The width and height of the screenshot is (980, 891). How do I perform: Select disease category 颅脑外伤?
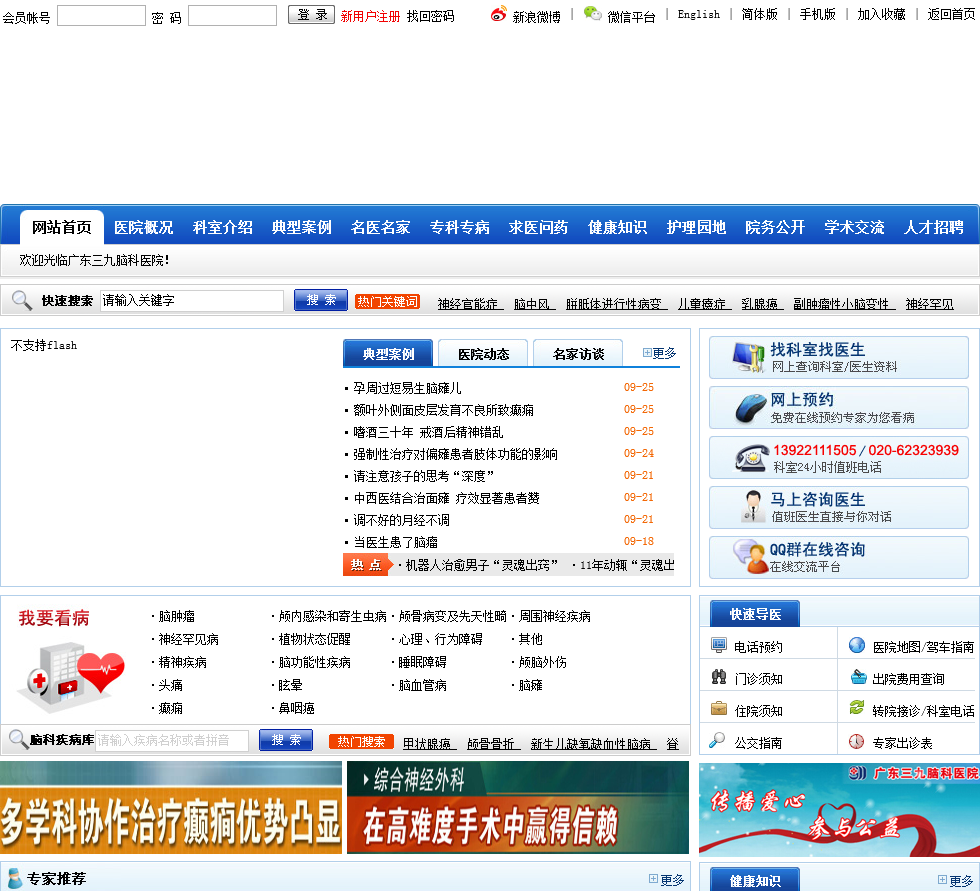(x=542, y=662)
